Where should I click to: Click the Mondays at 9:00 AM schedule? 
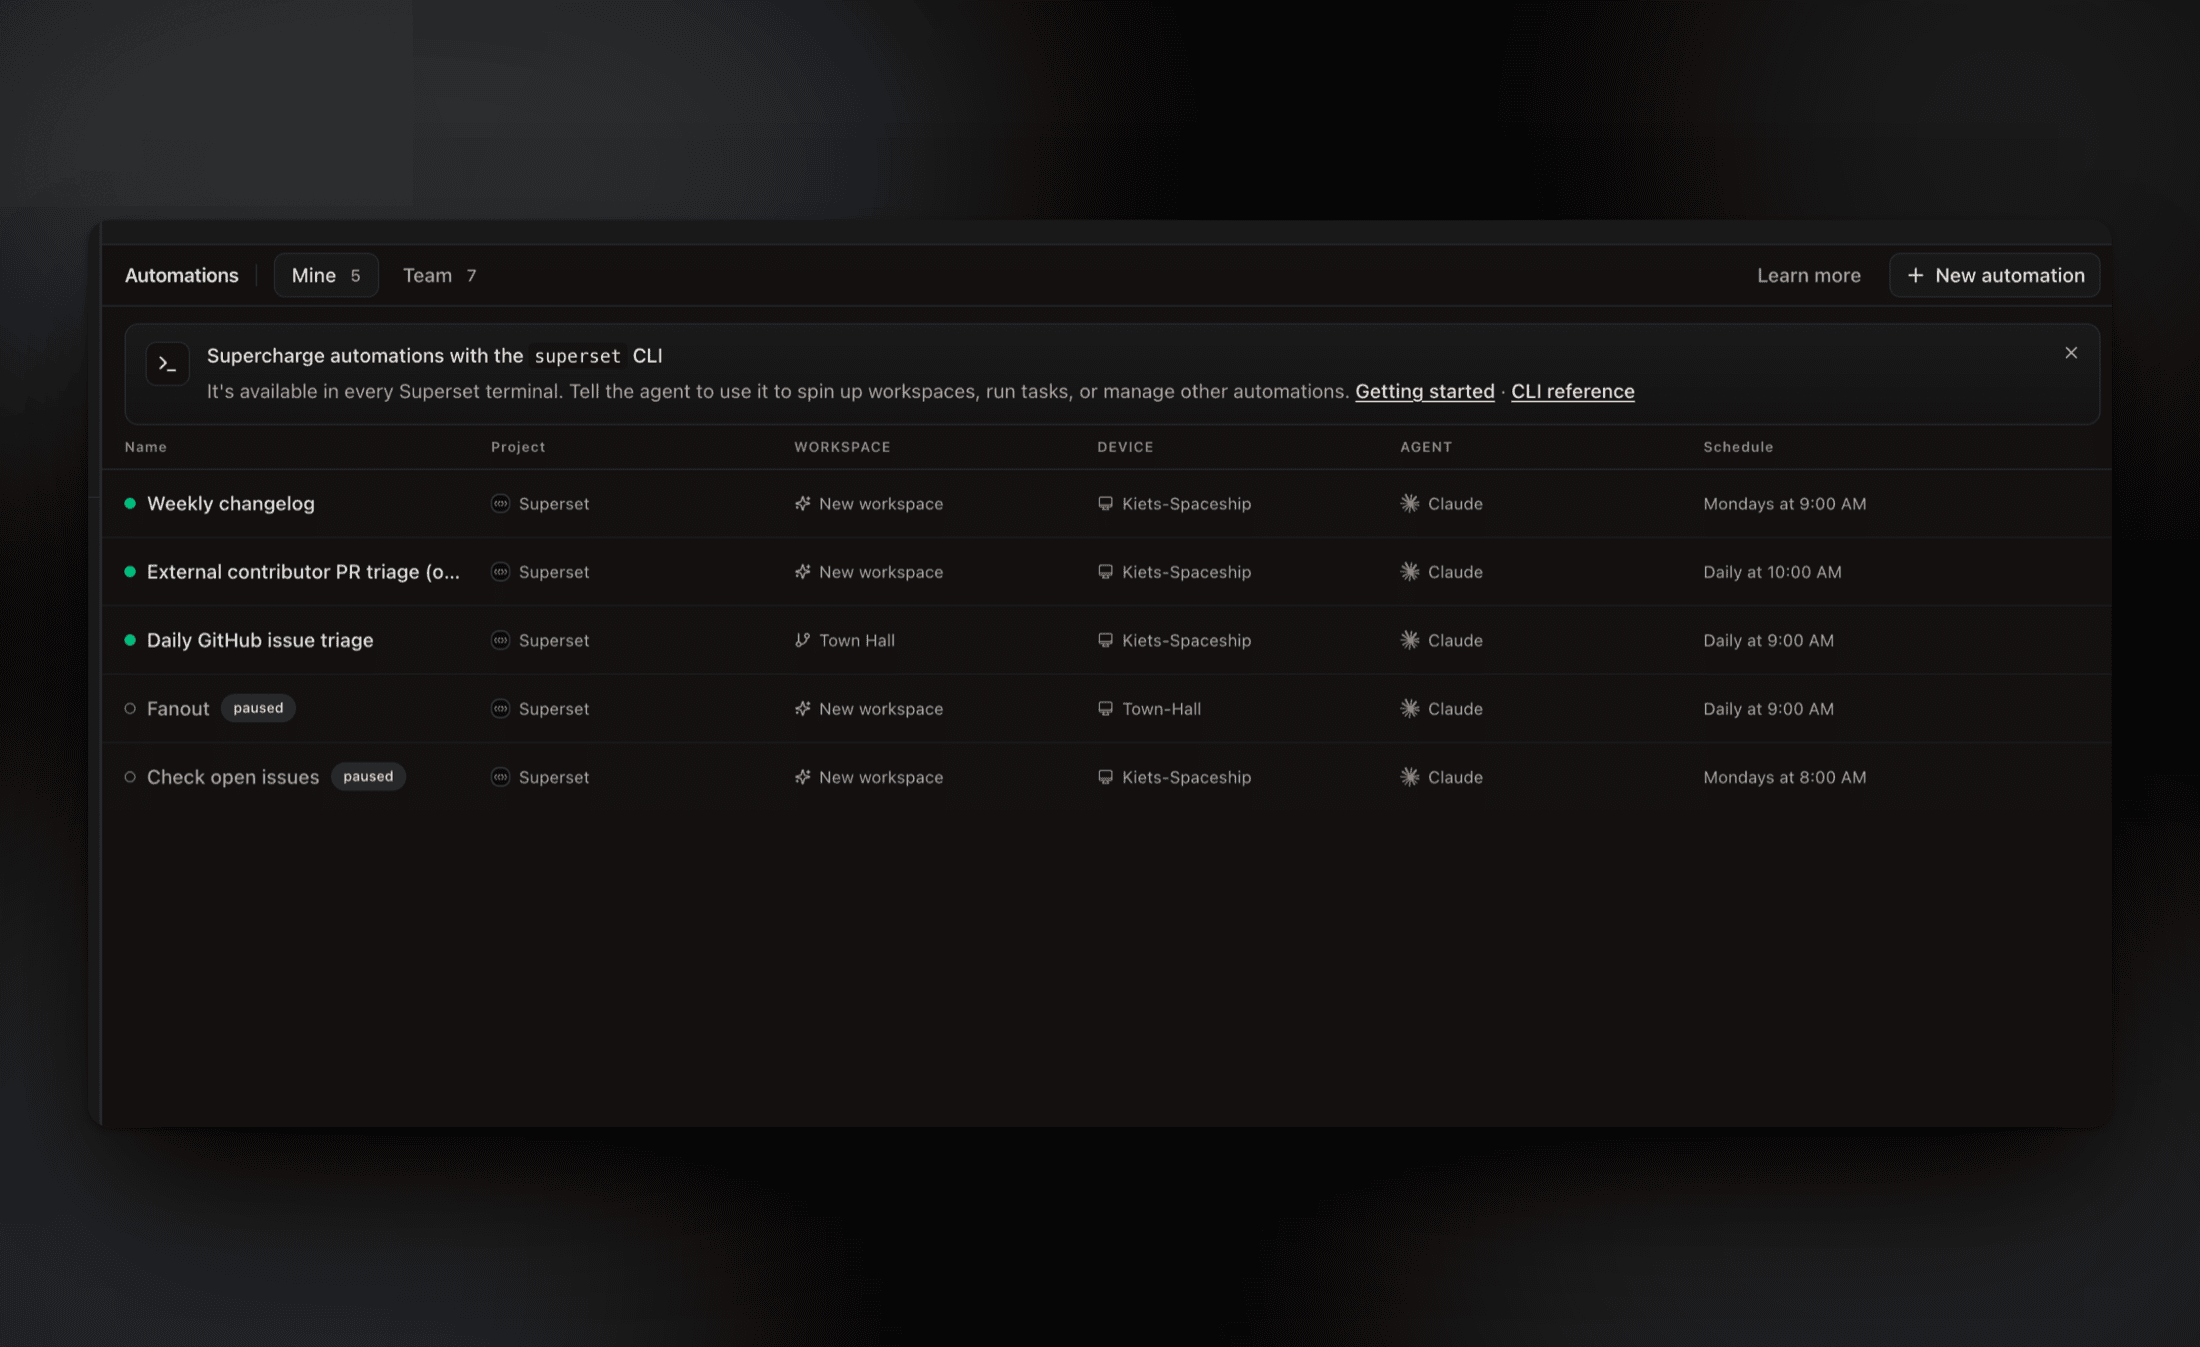click(1785, 503)
